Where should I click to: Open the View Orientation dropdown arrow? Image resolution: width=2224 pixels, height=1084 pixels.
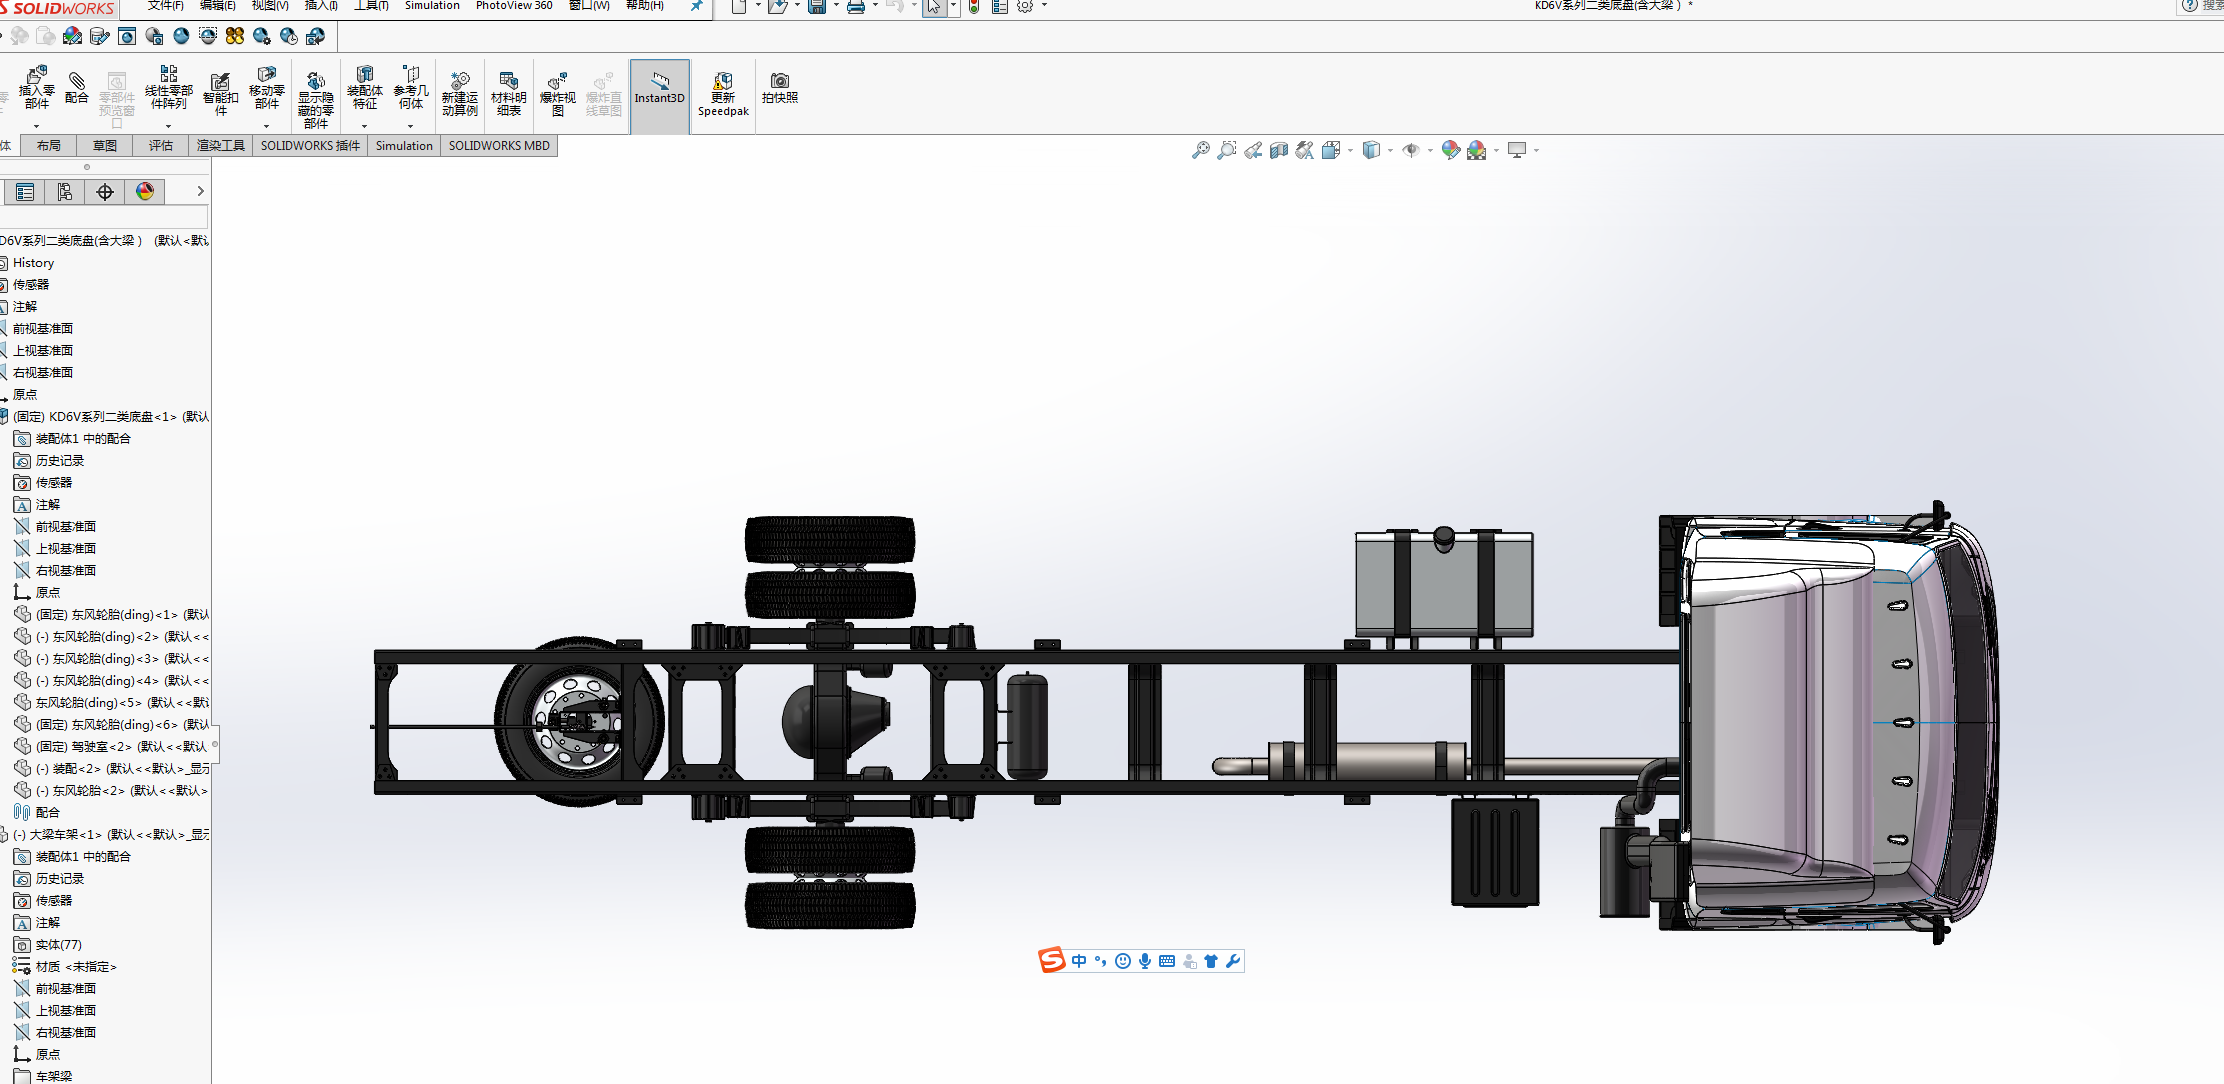pyautogui.click(x=1350, y=151)
